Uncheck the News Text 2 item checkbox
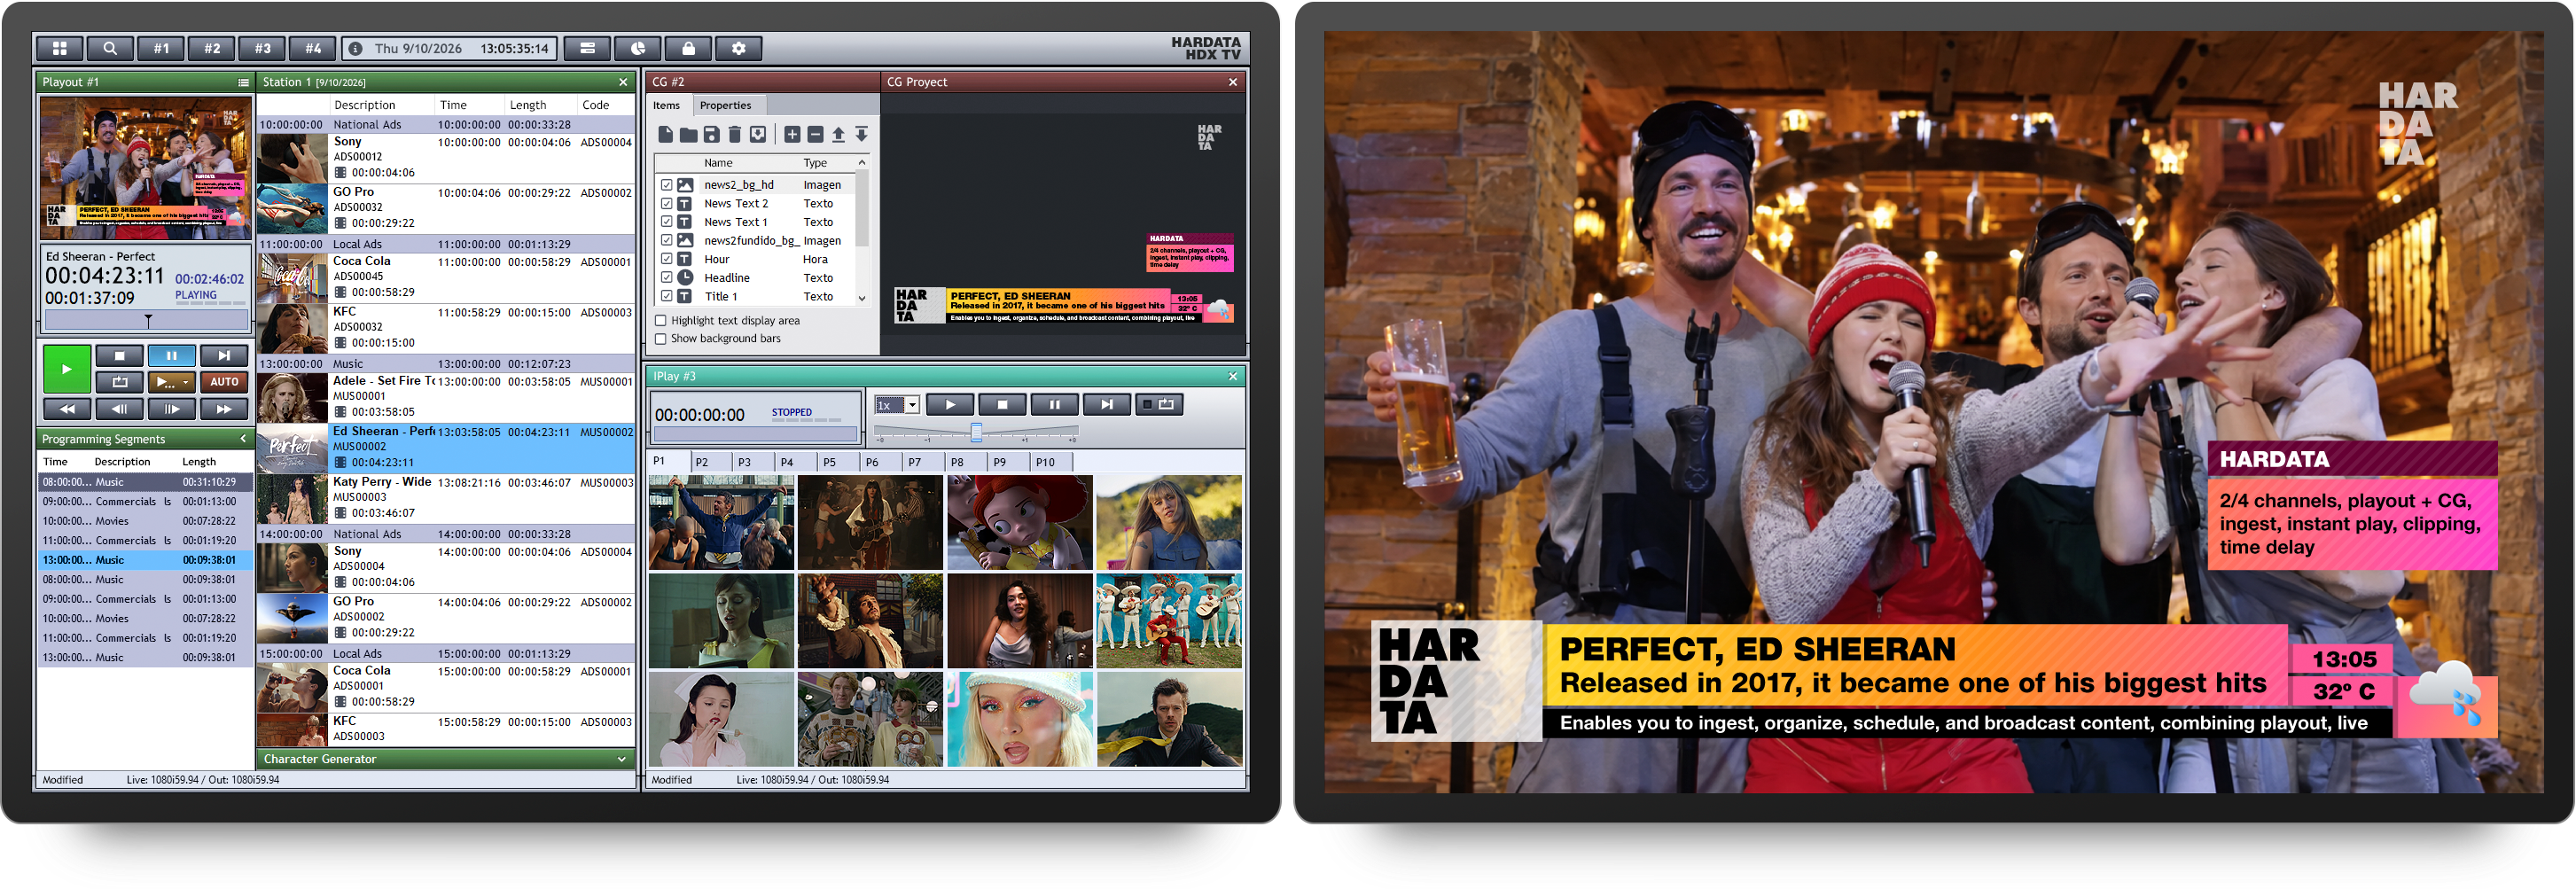The width and height of the screenshot is (2576, 889). click(667, 204)
